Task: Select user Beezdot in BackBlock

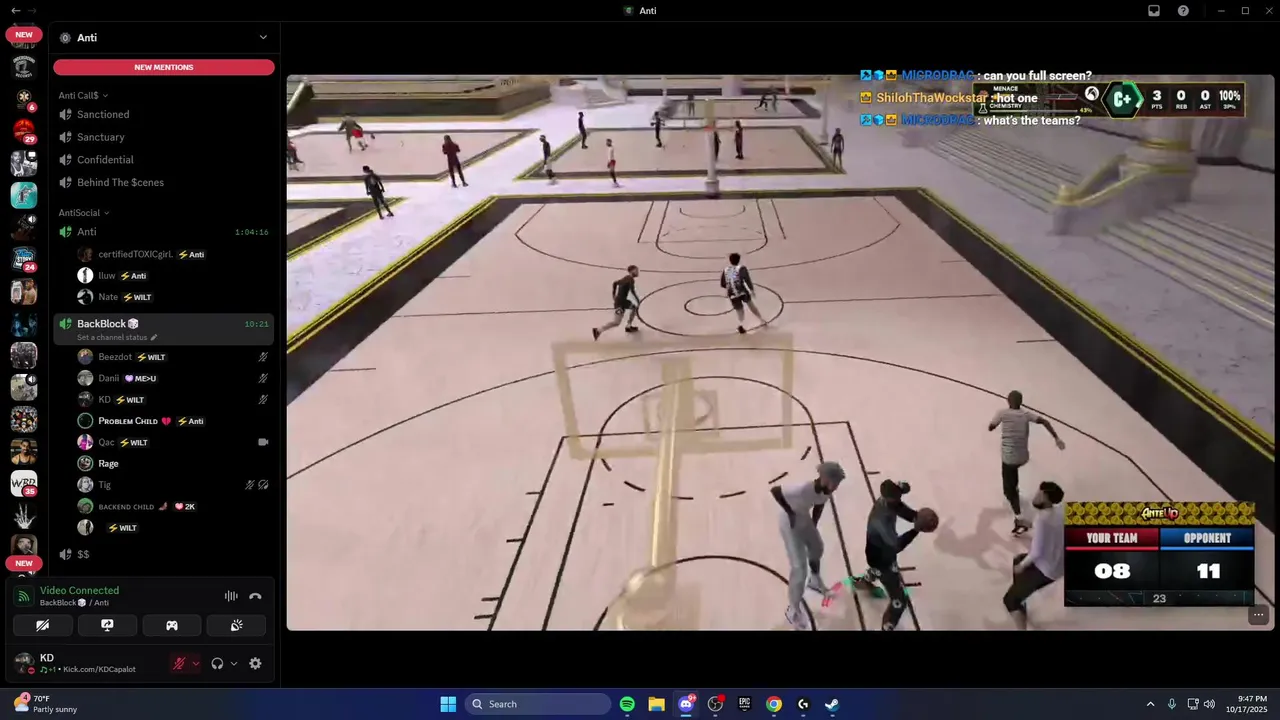Action: click(x=165, y=357)
